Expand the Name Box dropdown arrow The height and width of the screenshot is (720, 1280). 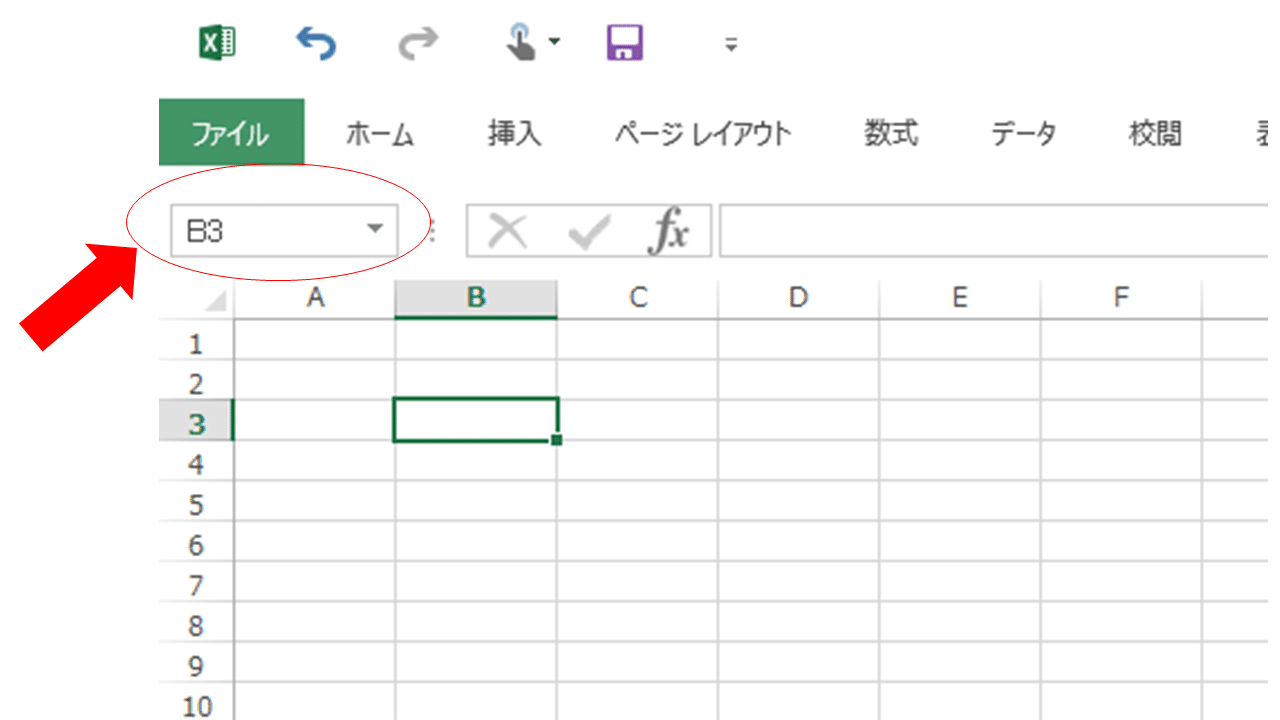375,230
